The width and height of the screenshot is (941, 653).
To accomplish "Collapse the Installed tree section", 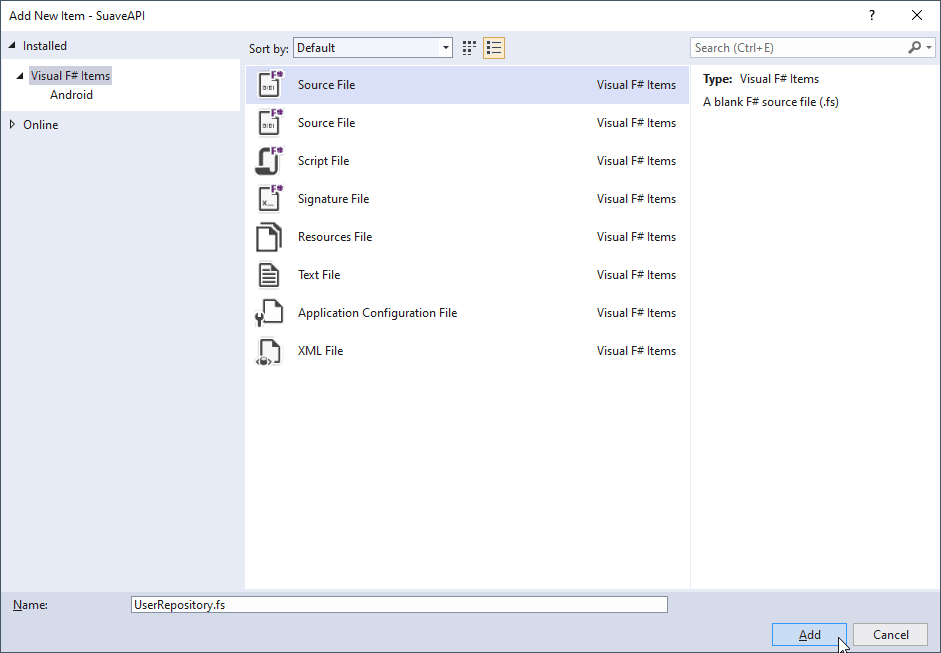I will point(12,46).
